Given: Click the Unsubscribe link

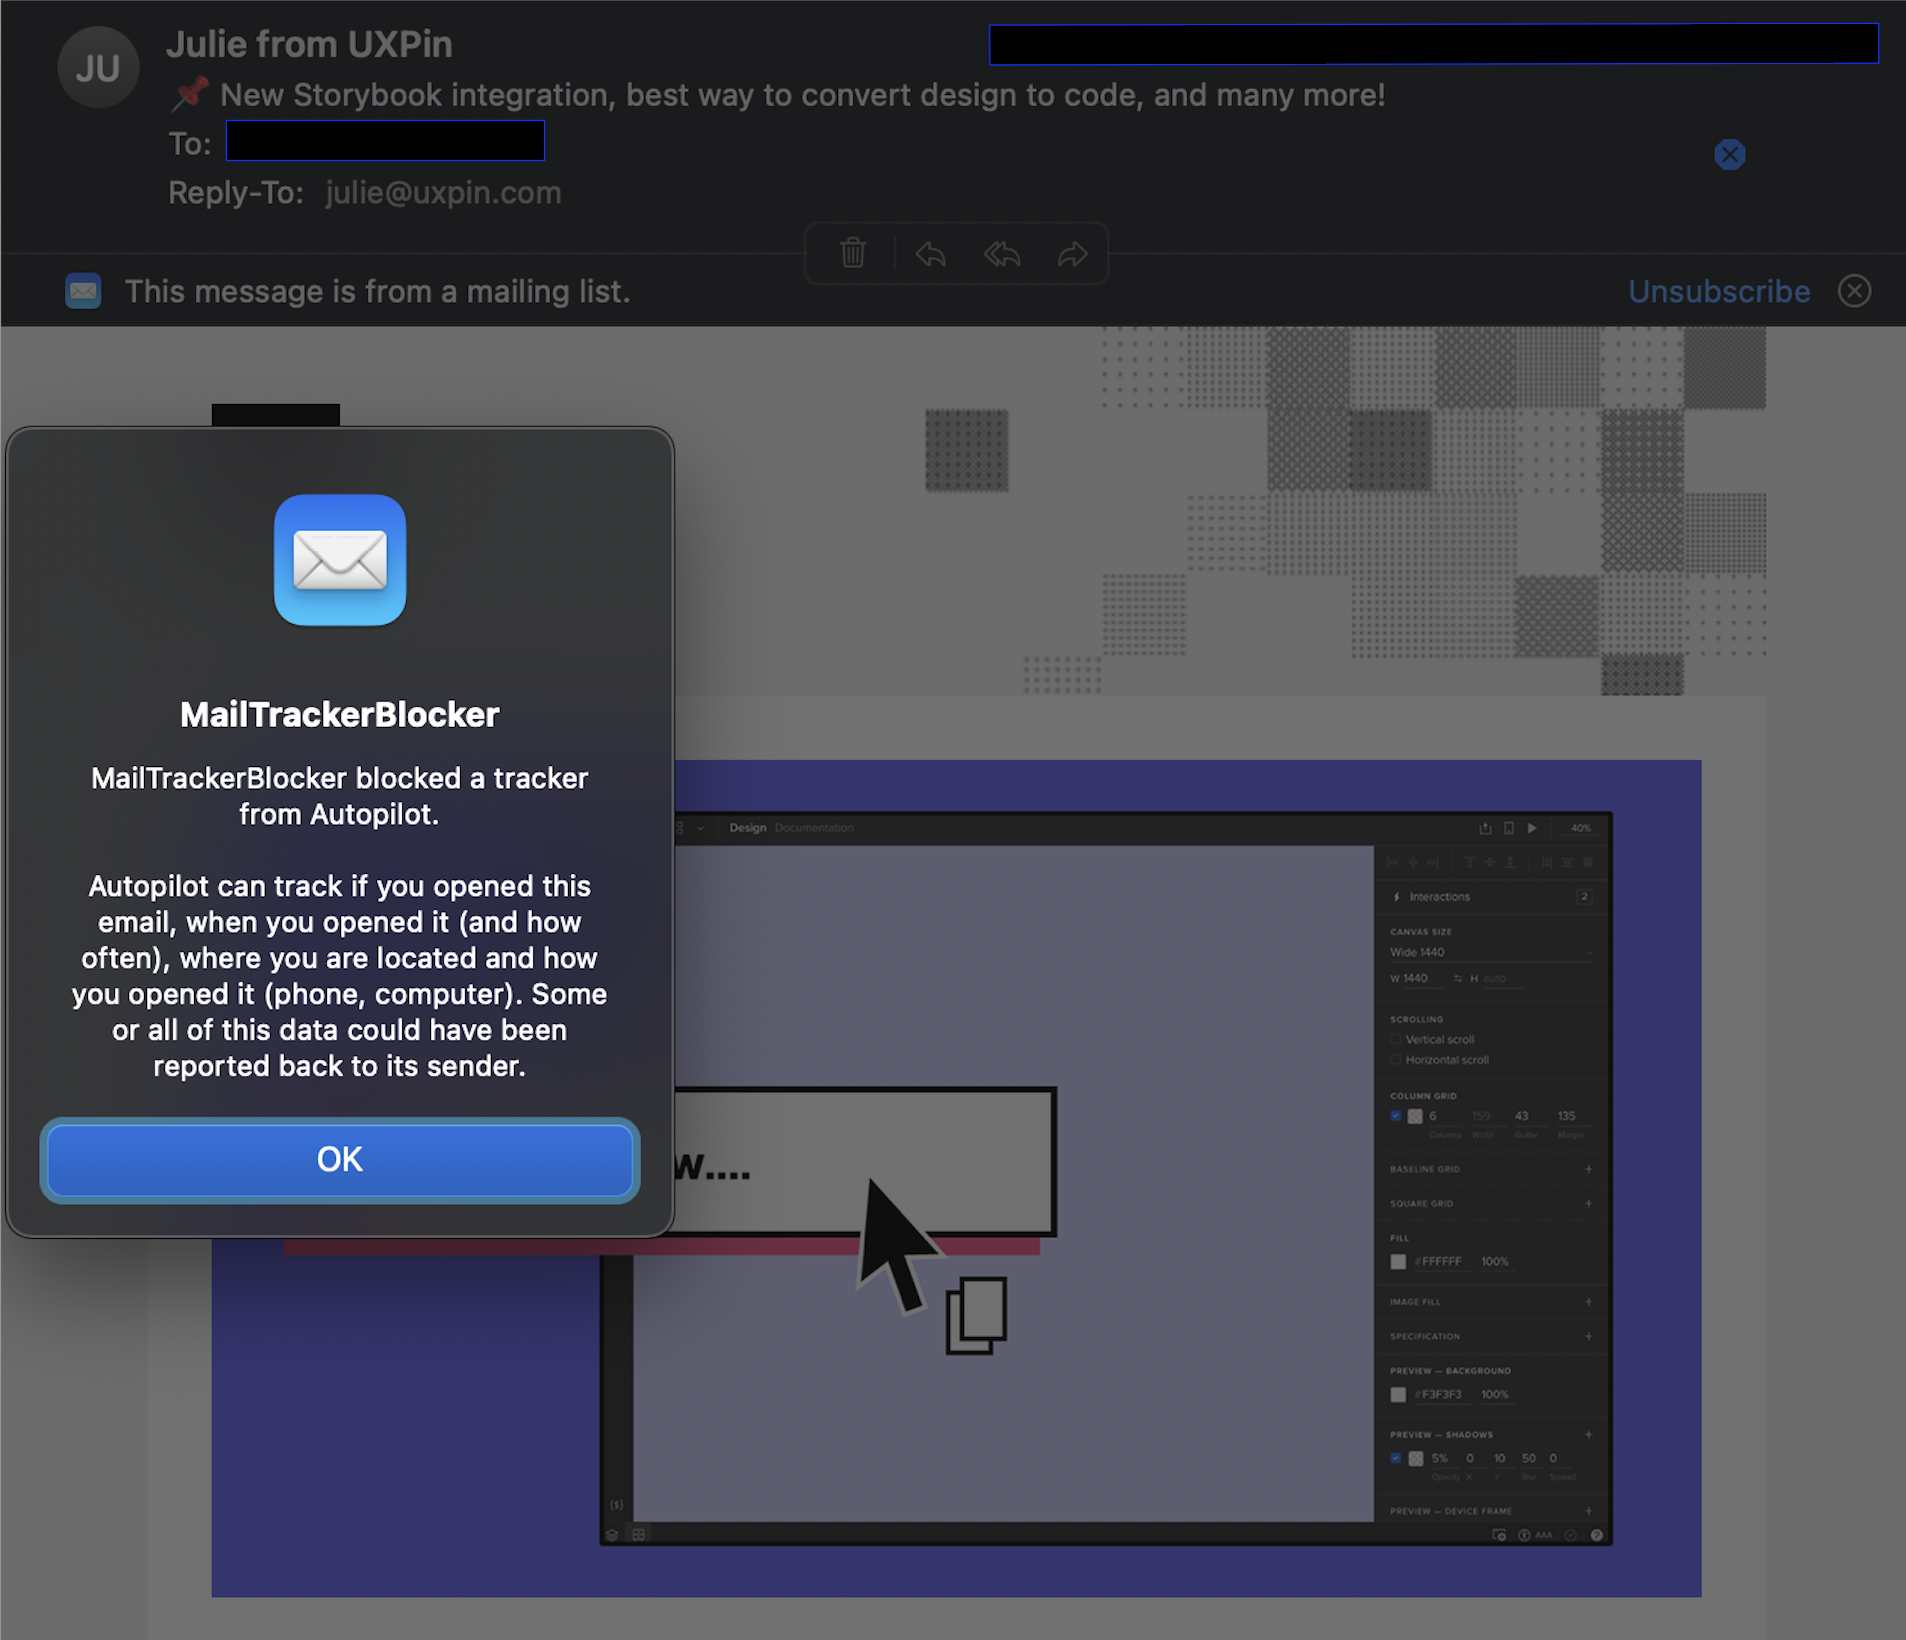Looking at the screenshot, I should (x=1719, y=291).
